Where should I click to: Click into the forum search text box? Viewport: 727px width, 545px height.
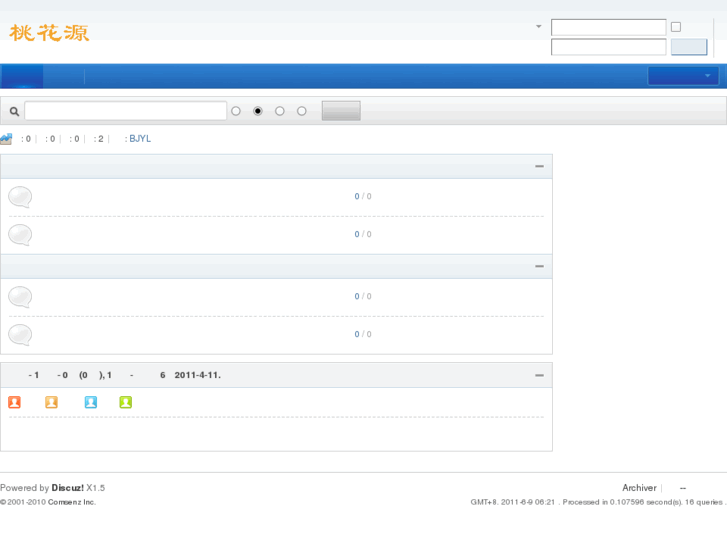126,111
